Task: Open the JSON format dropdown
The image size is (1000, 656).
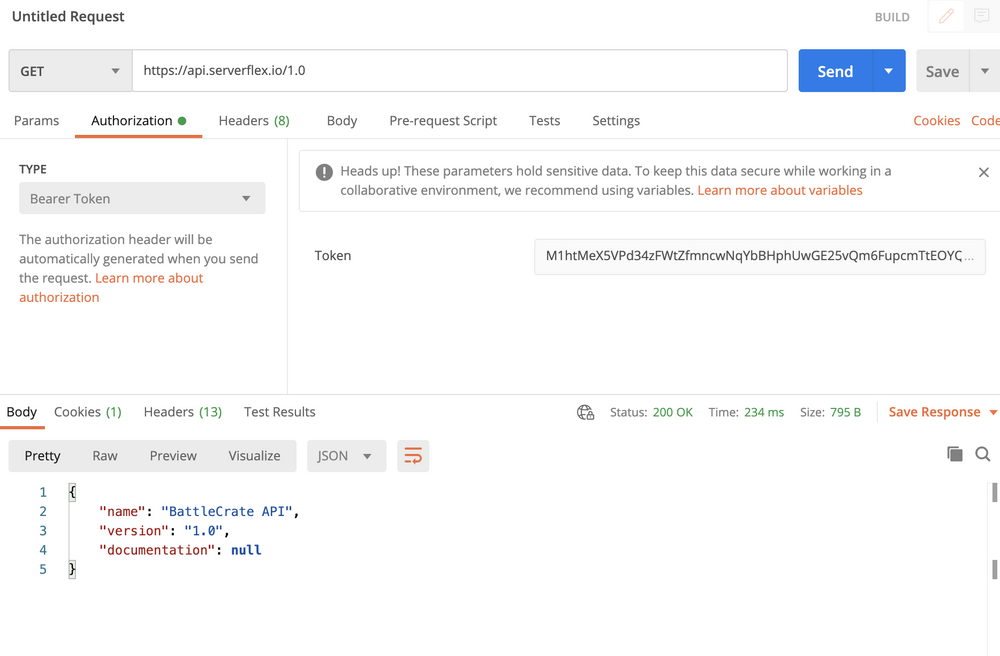Action: [346, 456]
